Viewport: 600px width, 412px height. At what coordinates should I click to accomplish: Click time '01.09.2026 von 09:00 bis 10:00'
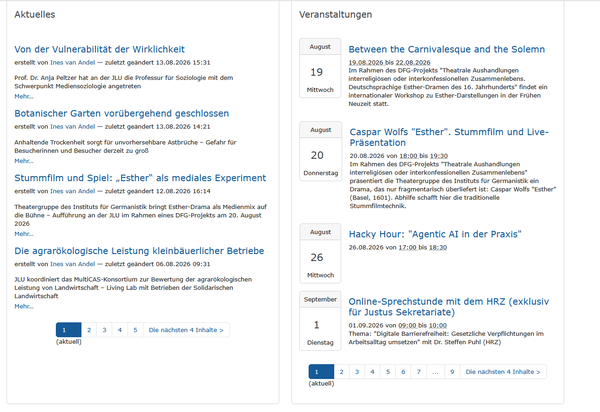(398, 325)
